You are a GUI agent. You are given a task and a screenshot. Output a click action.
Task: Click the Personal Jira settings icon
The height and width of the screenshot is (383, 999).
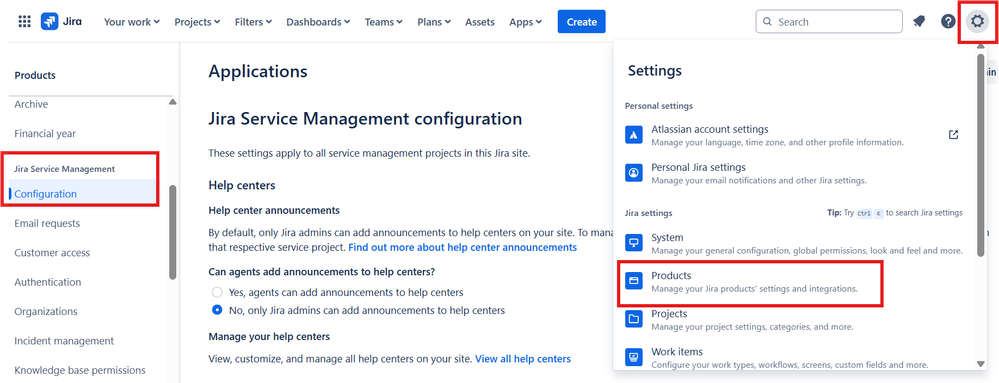634,173
